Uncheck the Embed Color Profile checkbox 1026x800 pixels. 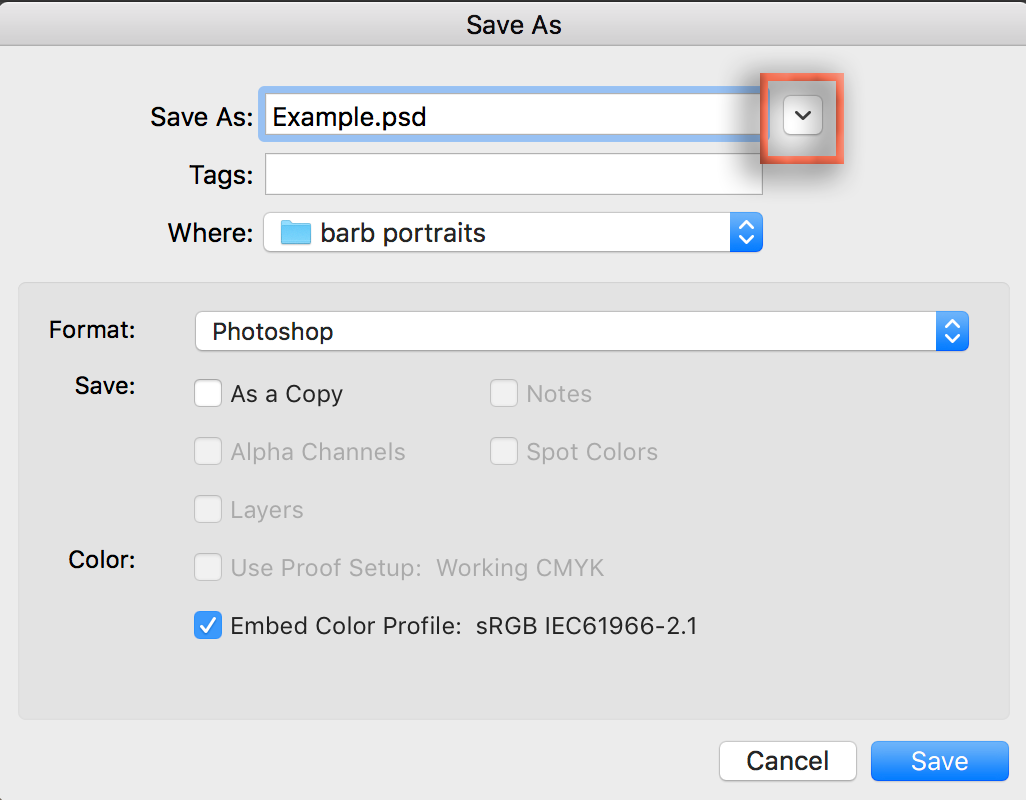click(208, 626)
